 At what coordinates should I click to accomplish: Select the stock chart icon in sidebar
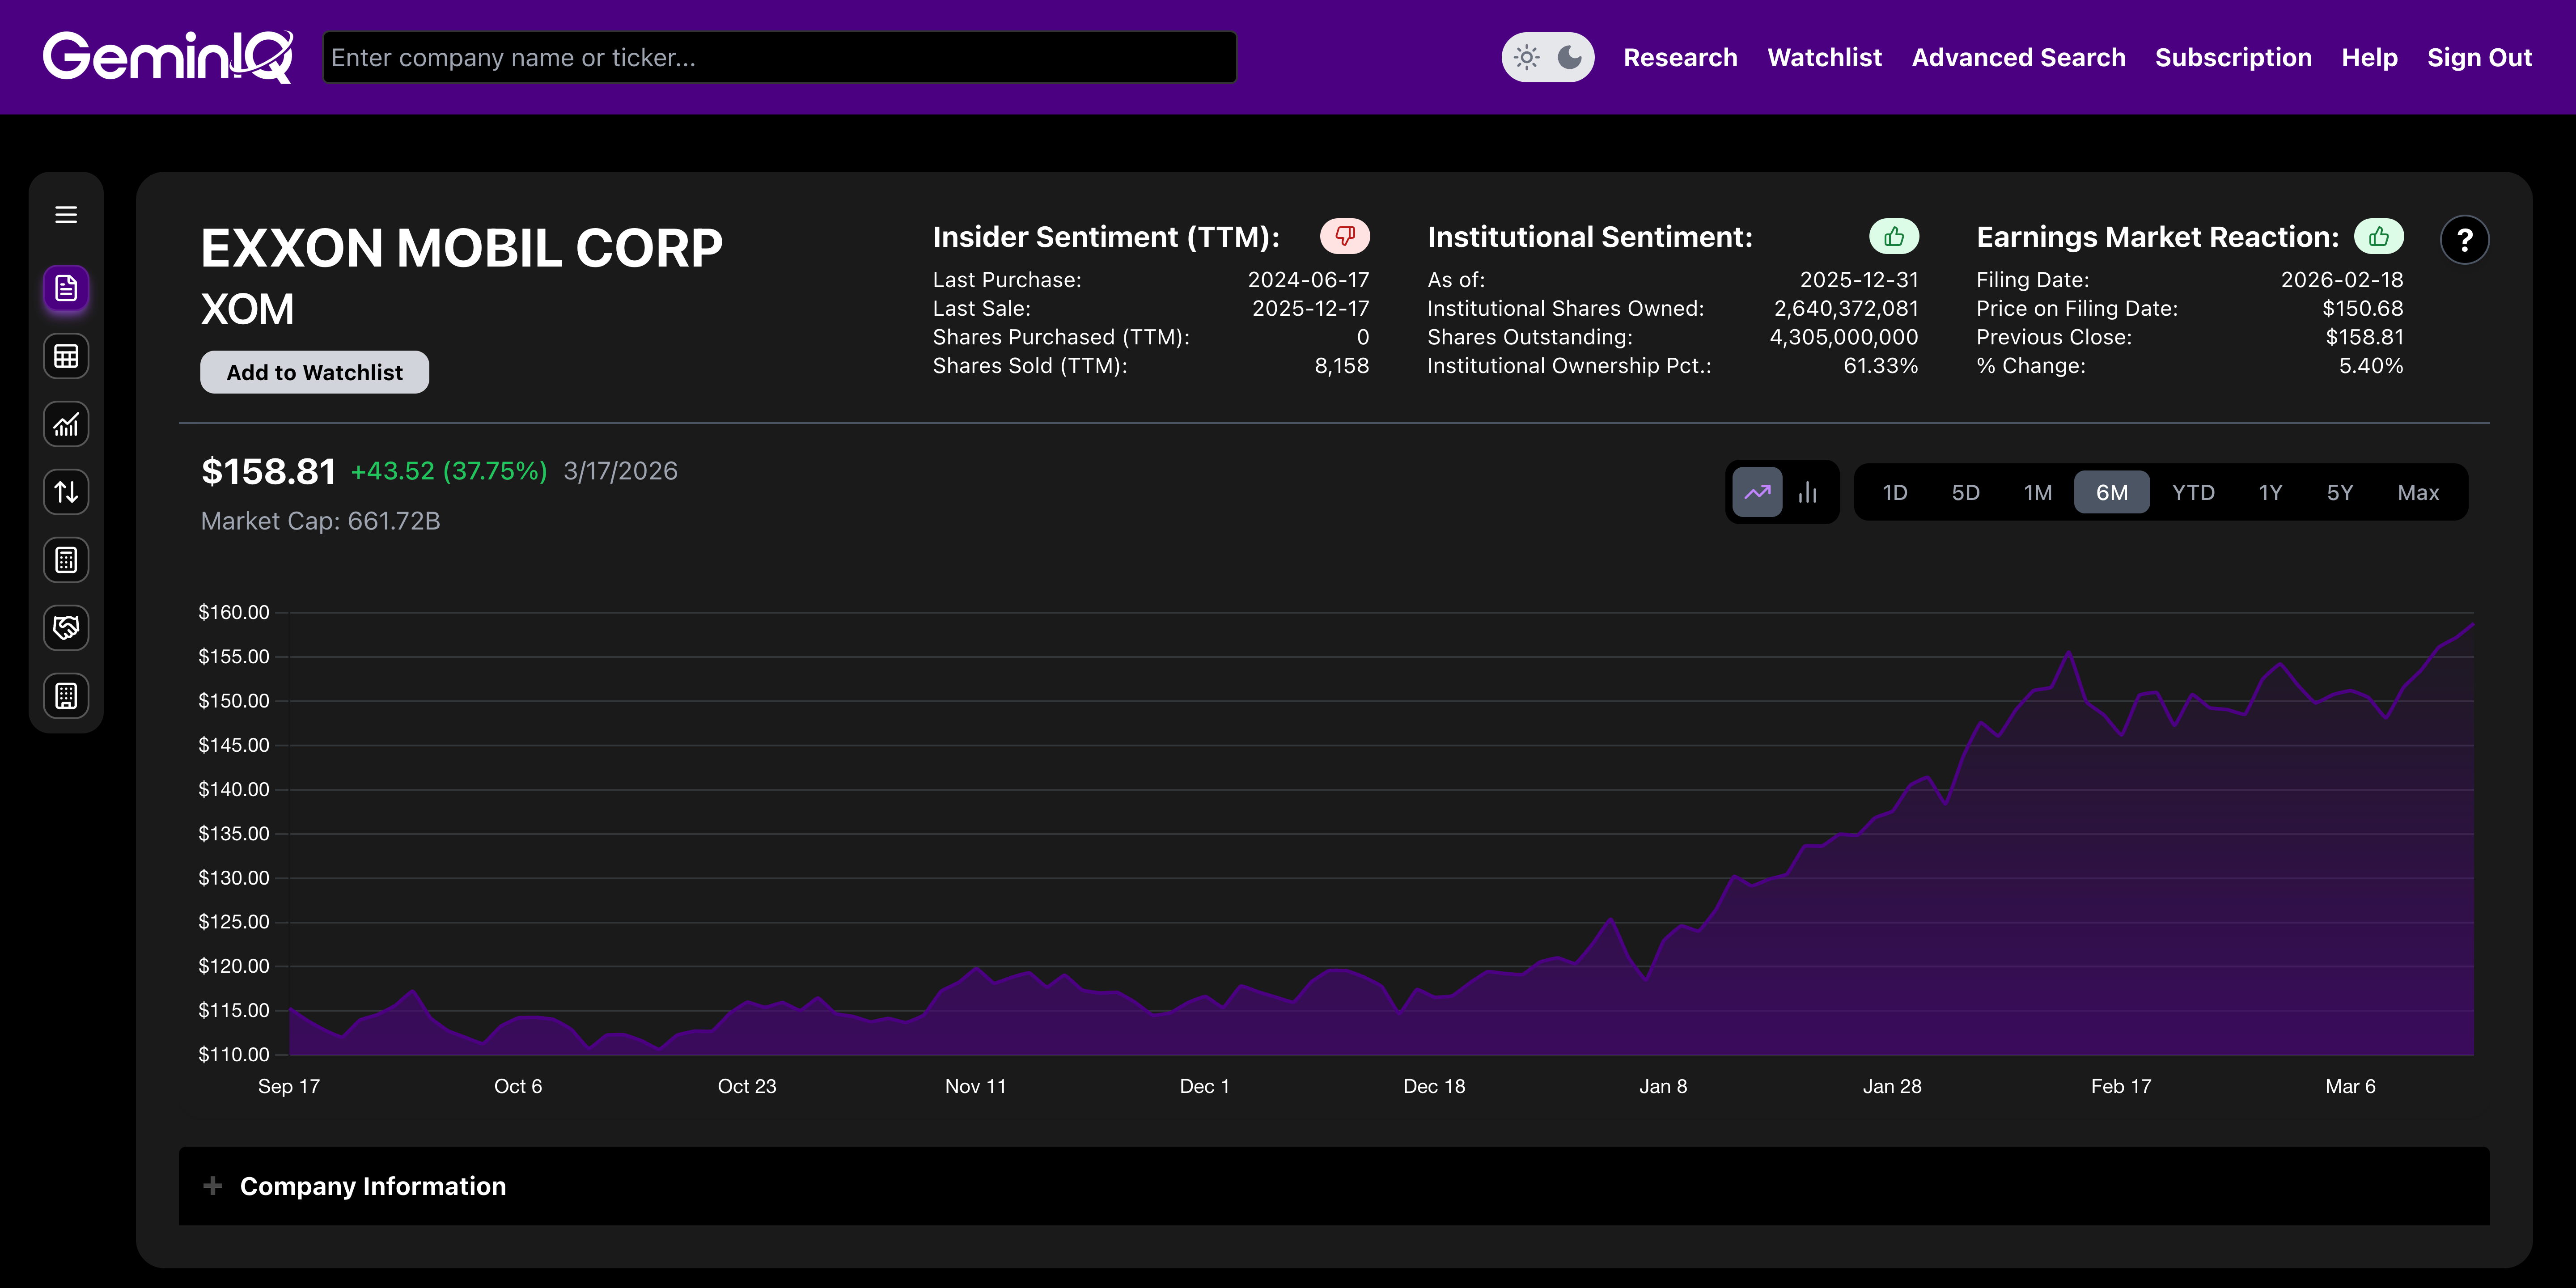66,424
